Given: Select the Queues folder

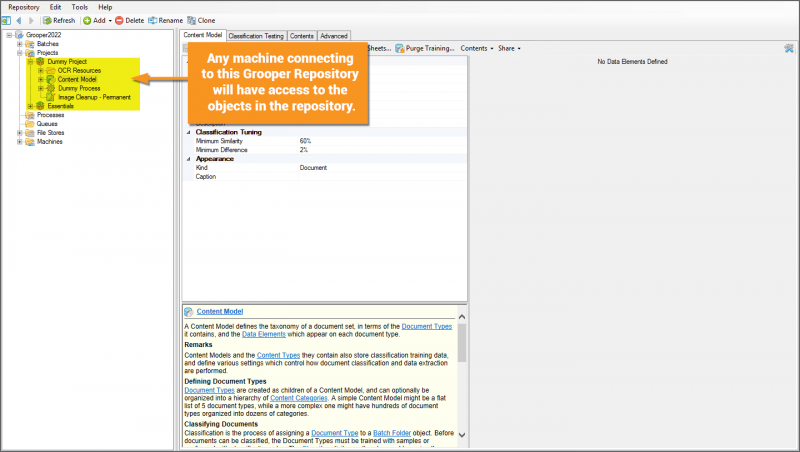Looking at the screenshot, I should [x=47, y=124].
